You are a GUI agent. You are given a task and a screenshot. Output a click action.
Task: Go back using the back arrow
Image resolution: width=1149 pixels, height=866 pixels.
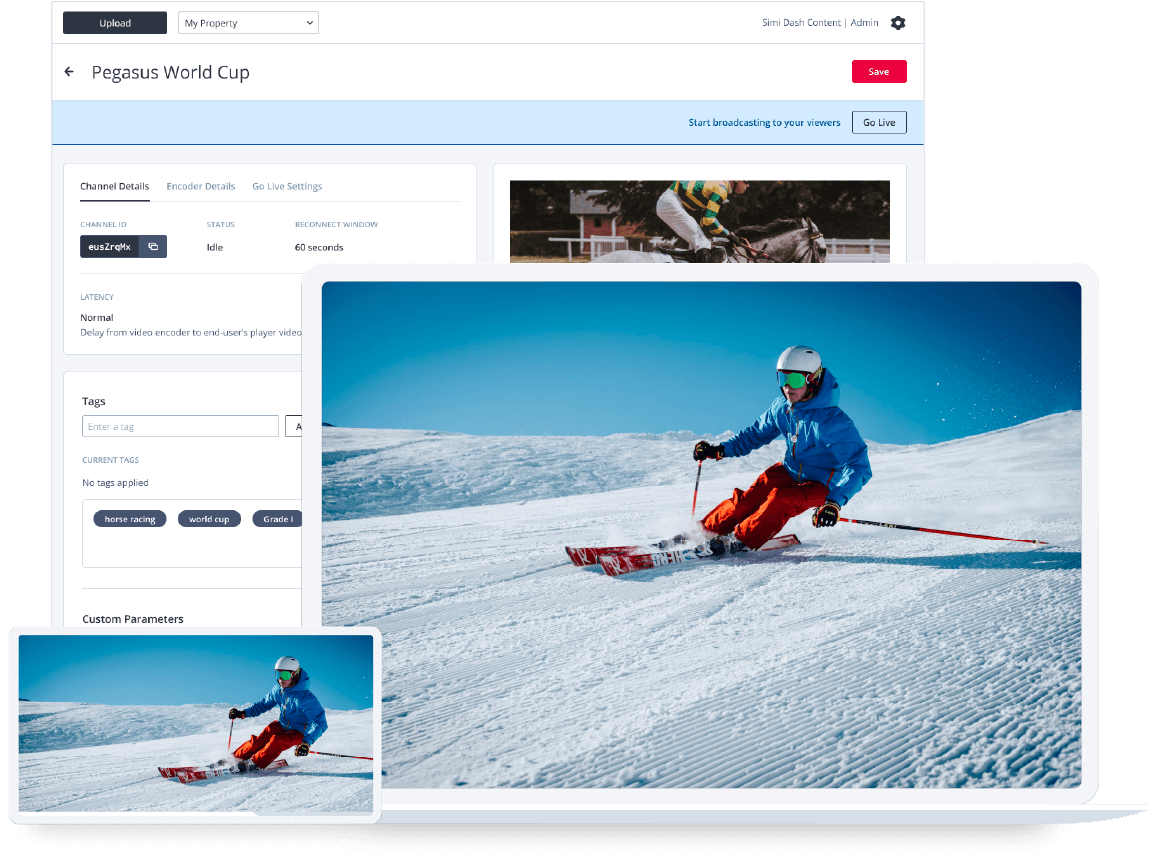pos(67,71)
